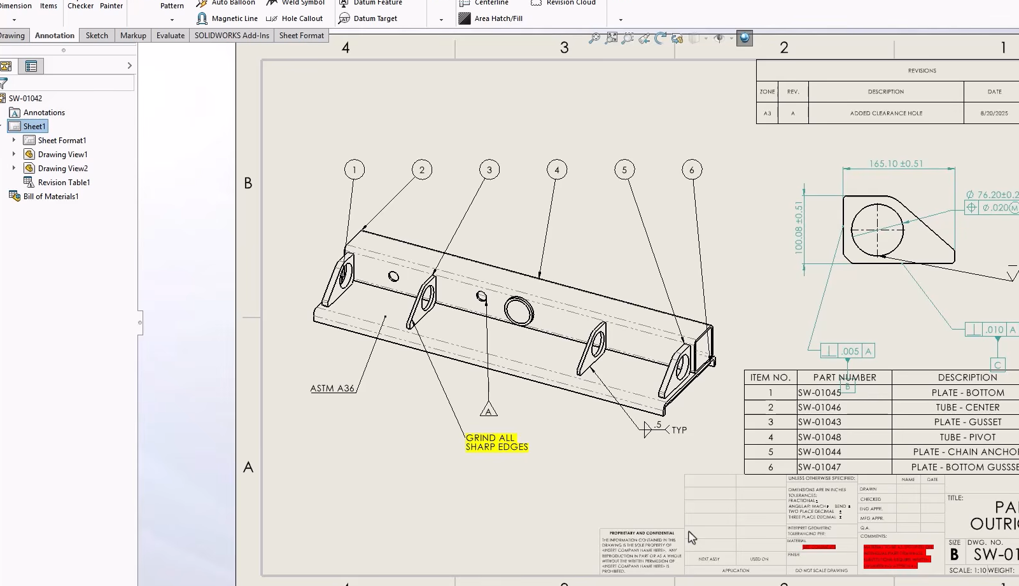
Task: Expand the feature tree flyout arrow
Action: (129, 66)
